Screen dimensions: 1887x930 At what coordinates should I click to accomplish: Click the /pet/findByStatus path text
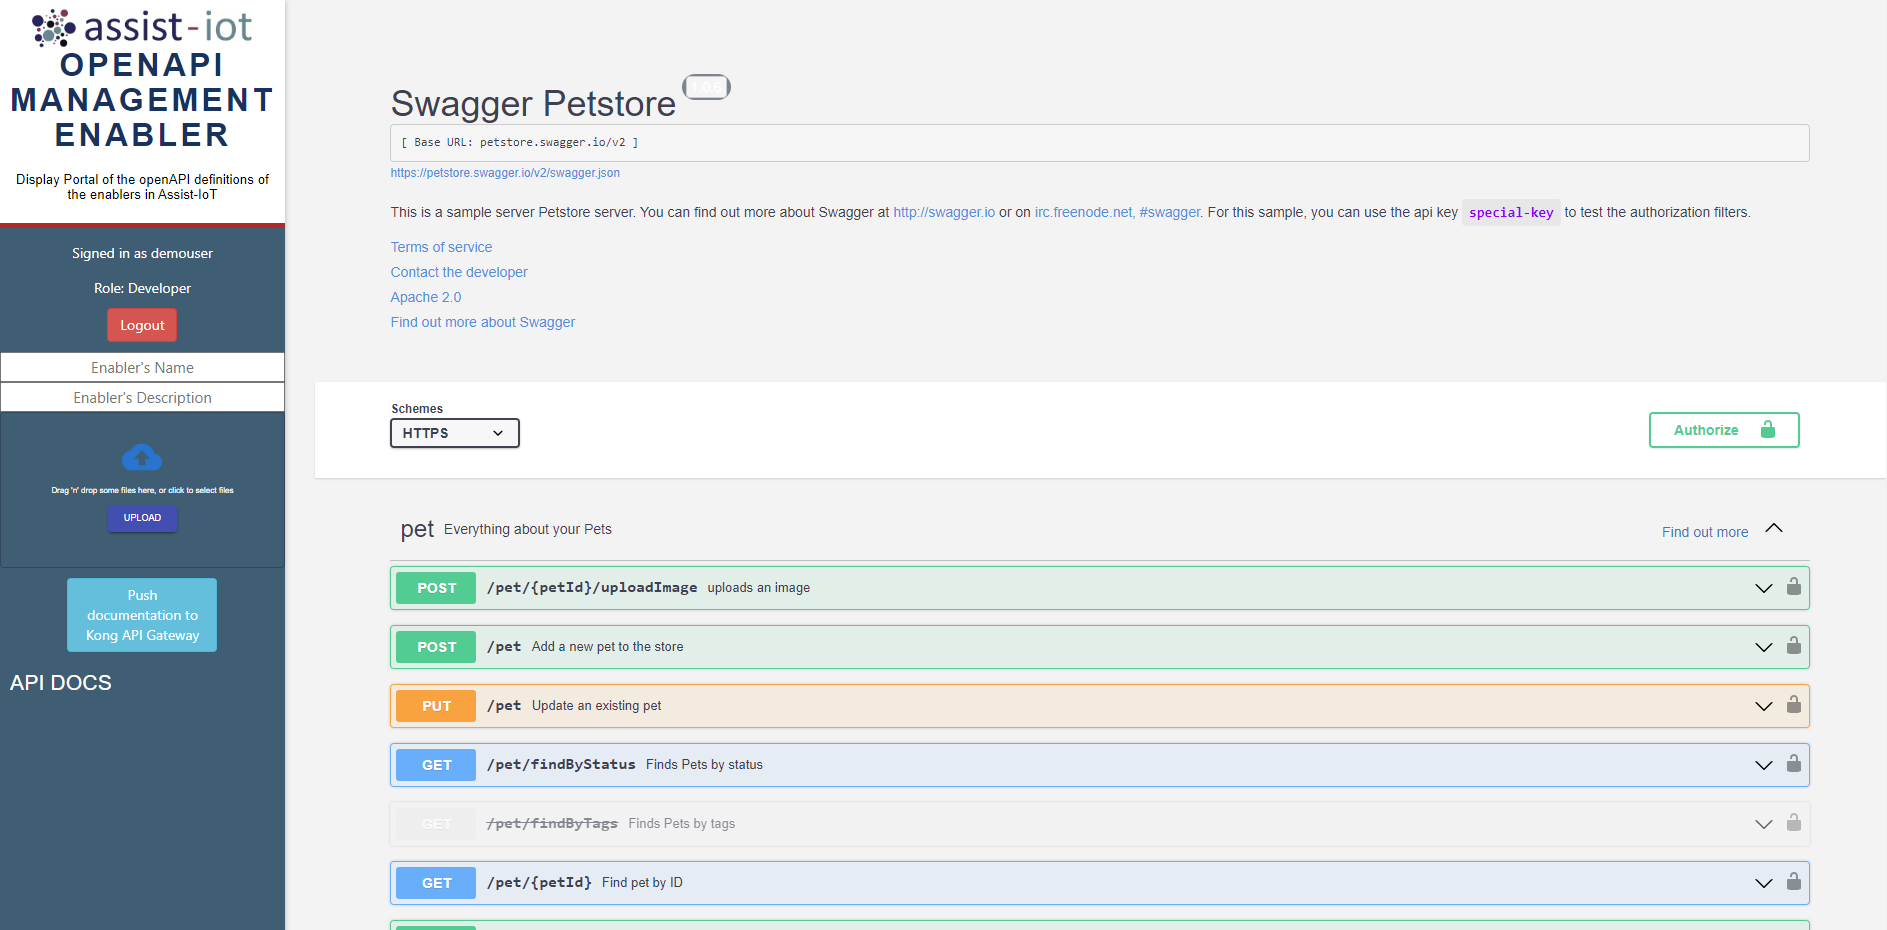561,764
